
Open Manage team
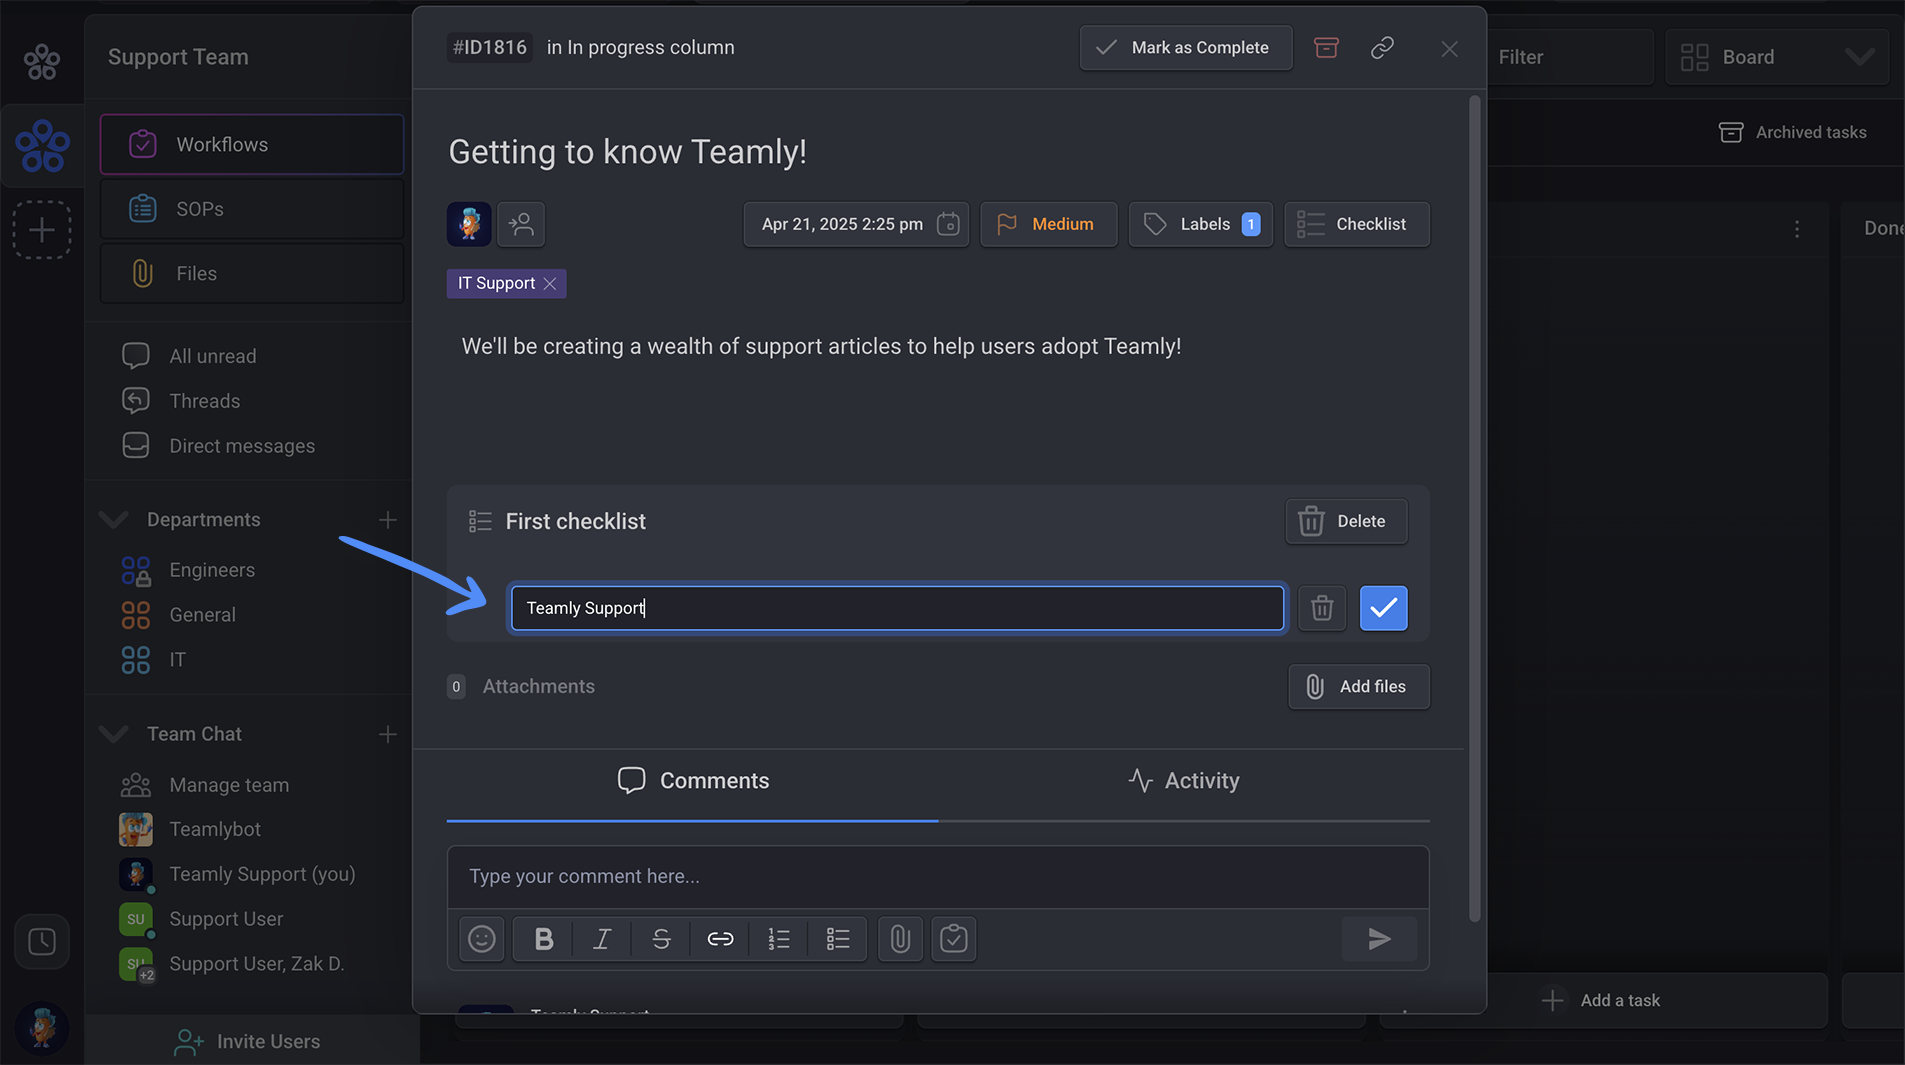point(229,785)
